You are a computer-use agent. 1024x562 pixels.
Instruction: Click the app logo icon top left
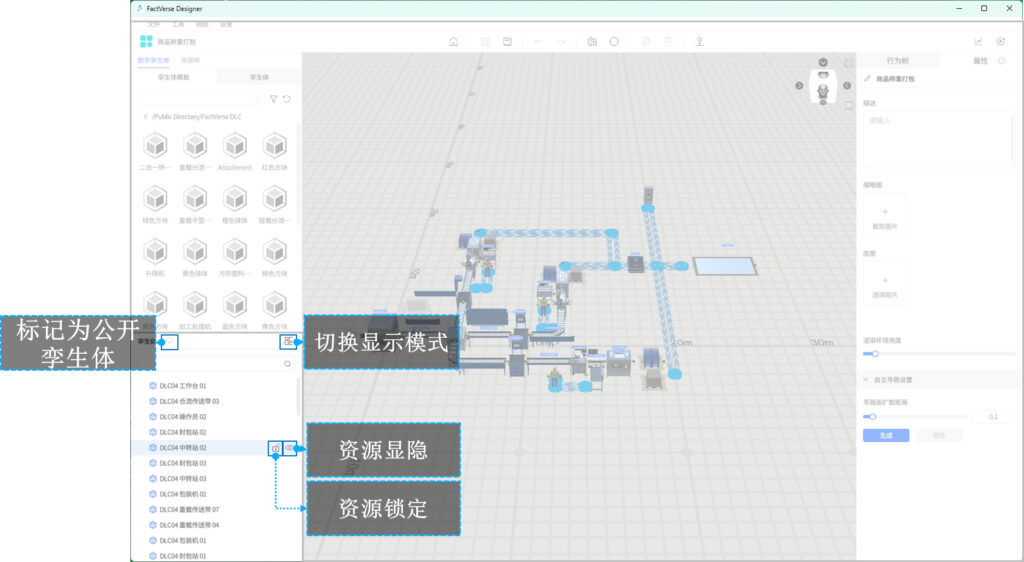(146, 42)
